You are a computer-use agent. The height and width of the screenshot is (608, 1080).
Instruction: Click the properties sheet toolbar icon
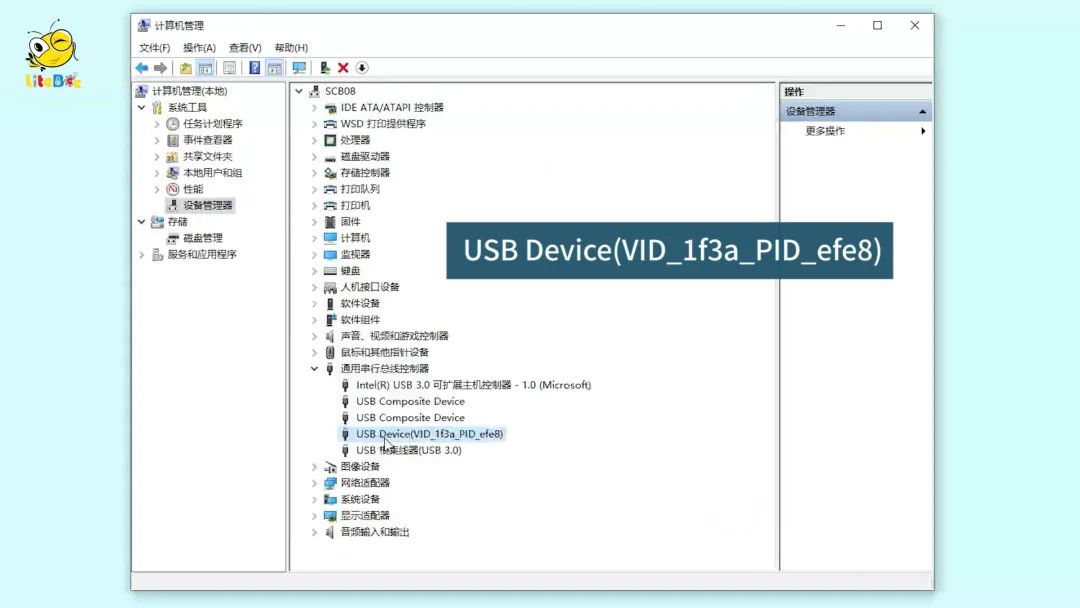[x=229, y=68]
